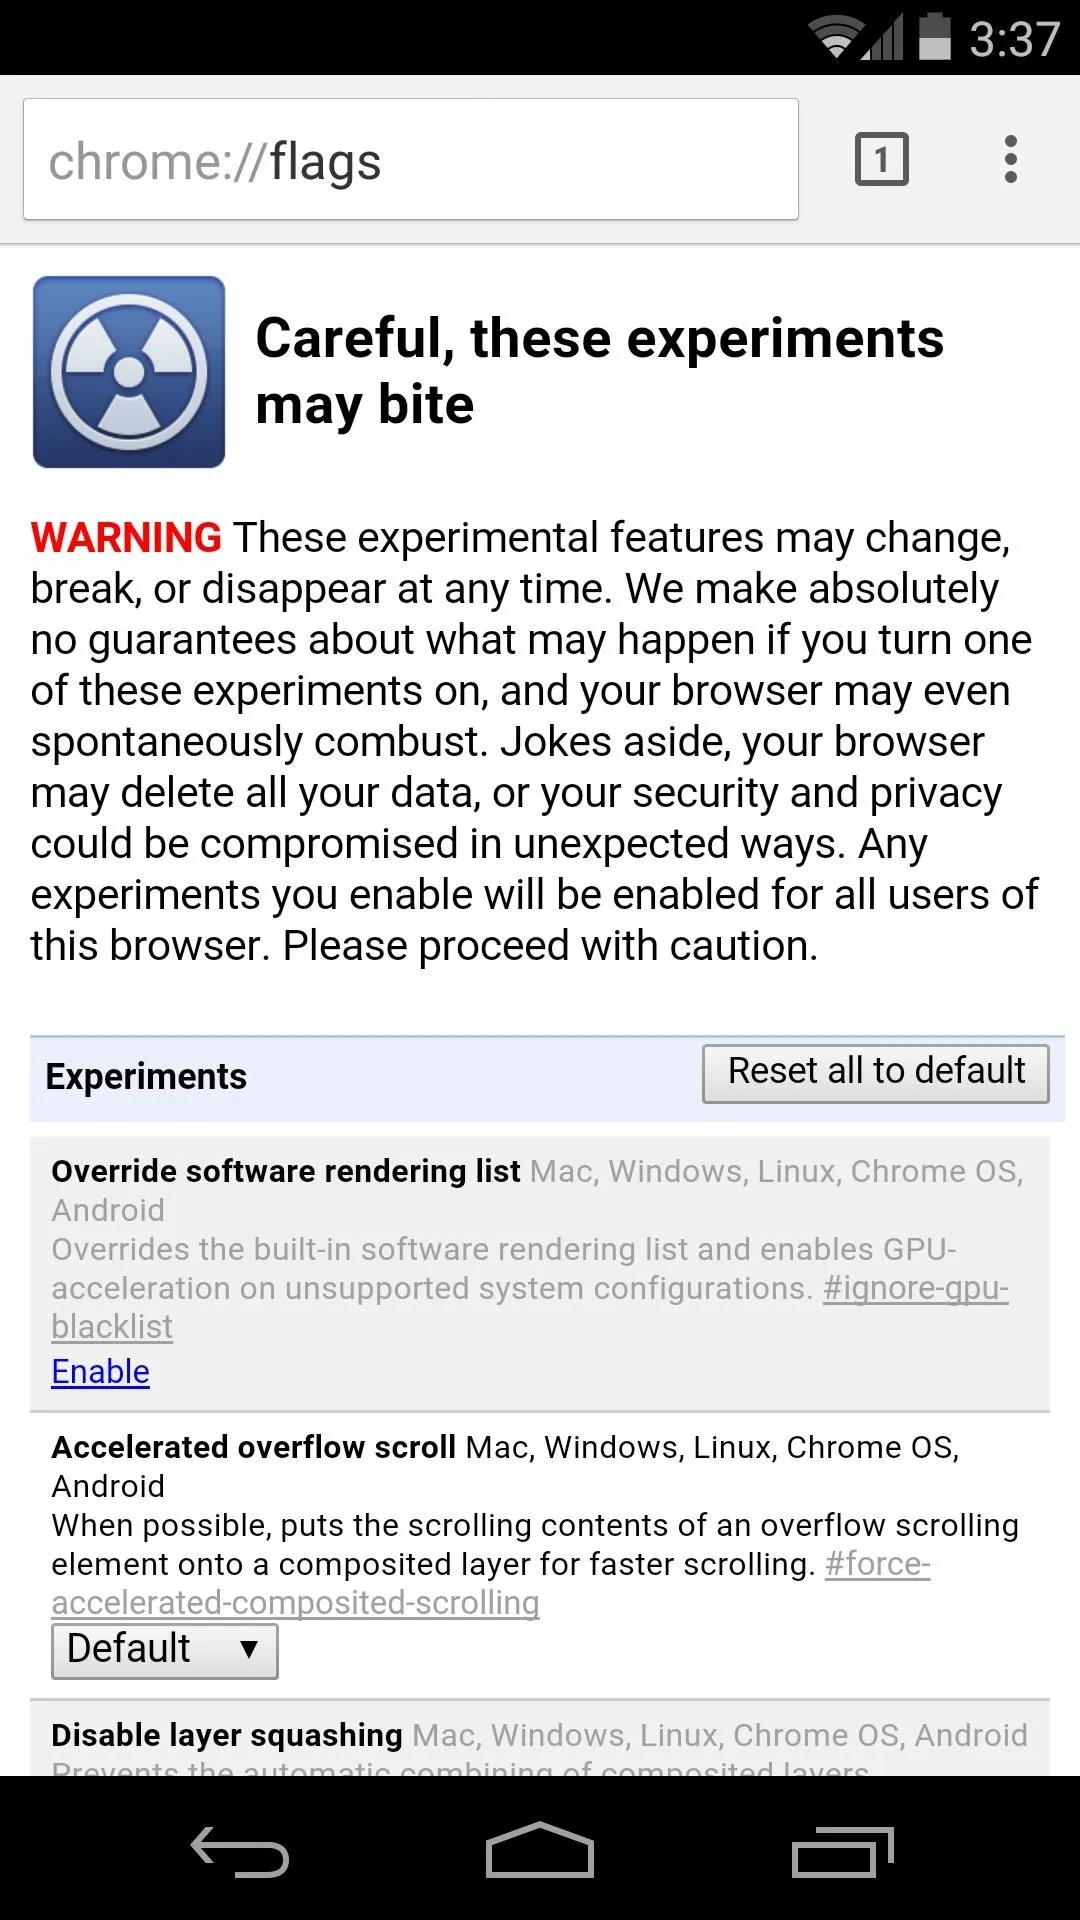This screenshot has height=1920, width=1080.
Task: Click the Reset all to default button
Action: click(x=876, y=1074)
